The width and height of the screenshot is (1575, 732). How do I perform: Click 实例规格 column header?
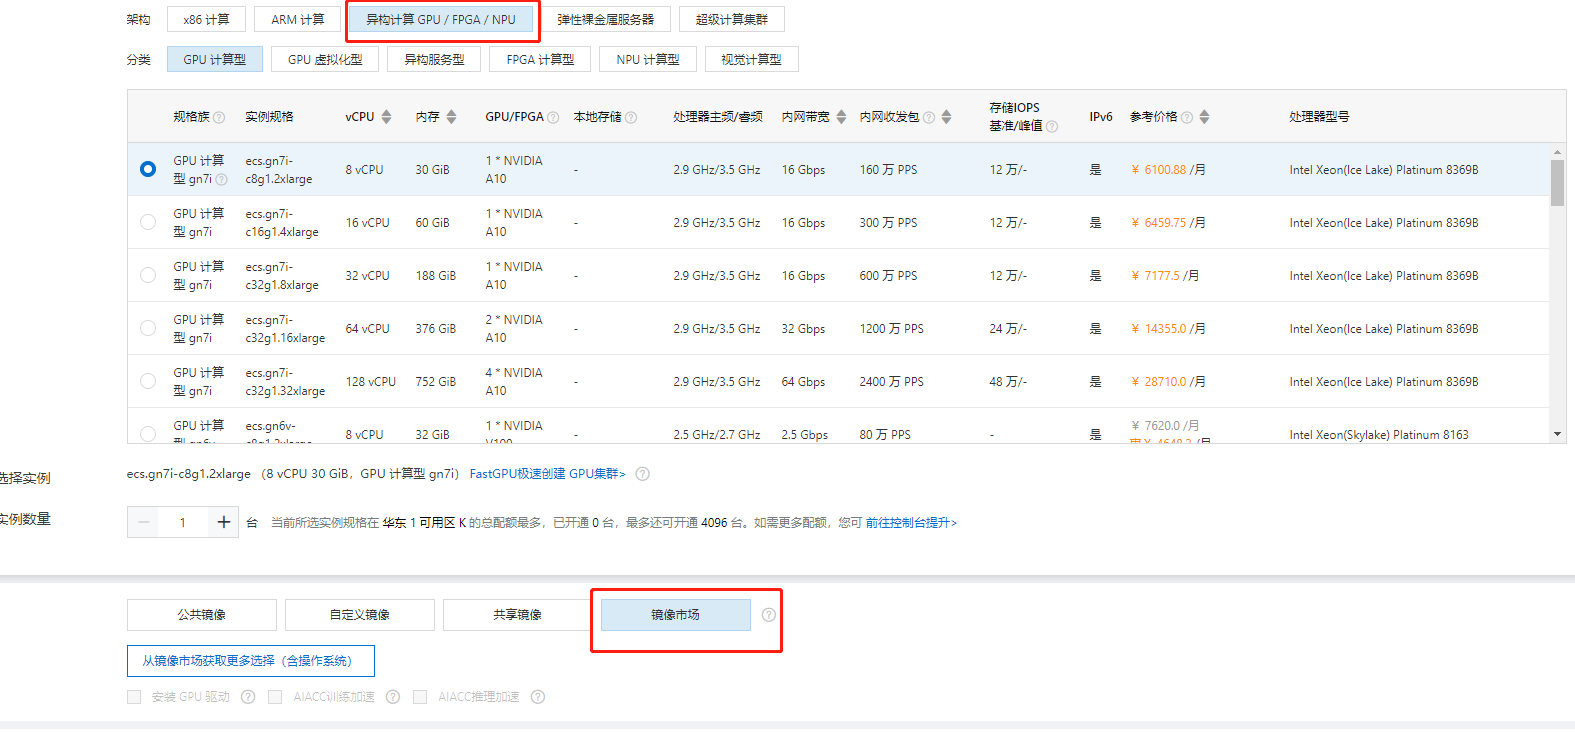click(x=269, y=117)
